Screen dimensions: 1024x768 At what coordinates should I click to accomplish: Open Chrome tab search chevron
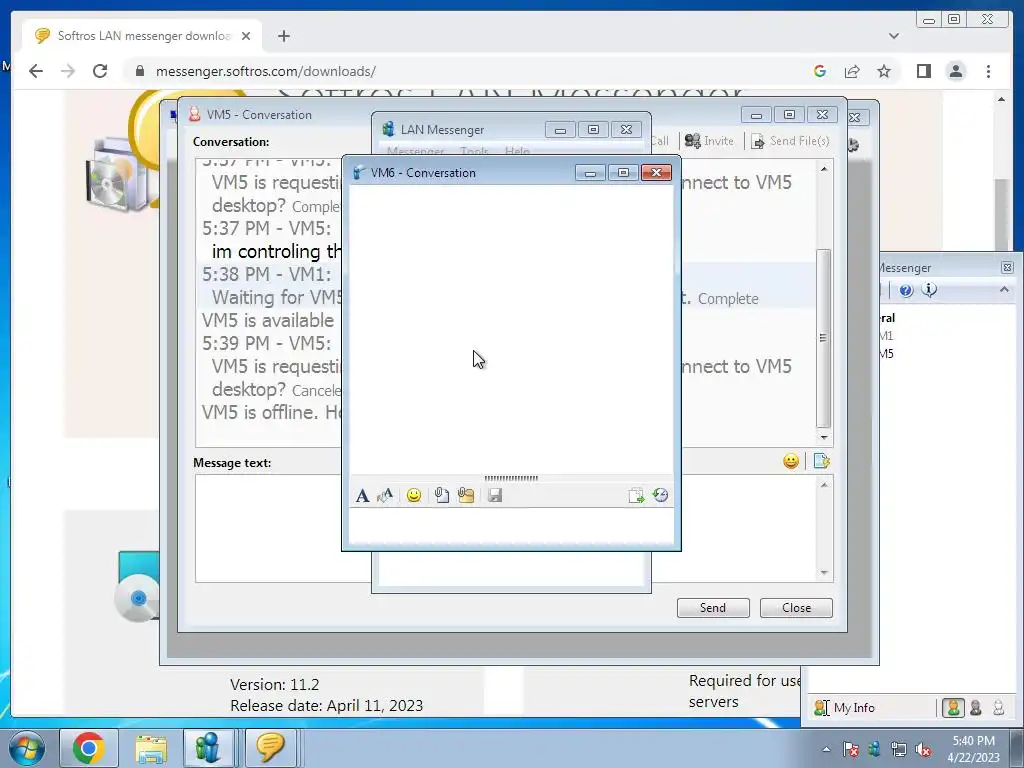894,36
